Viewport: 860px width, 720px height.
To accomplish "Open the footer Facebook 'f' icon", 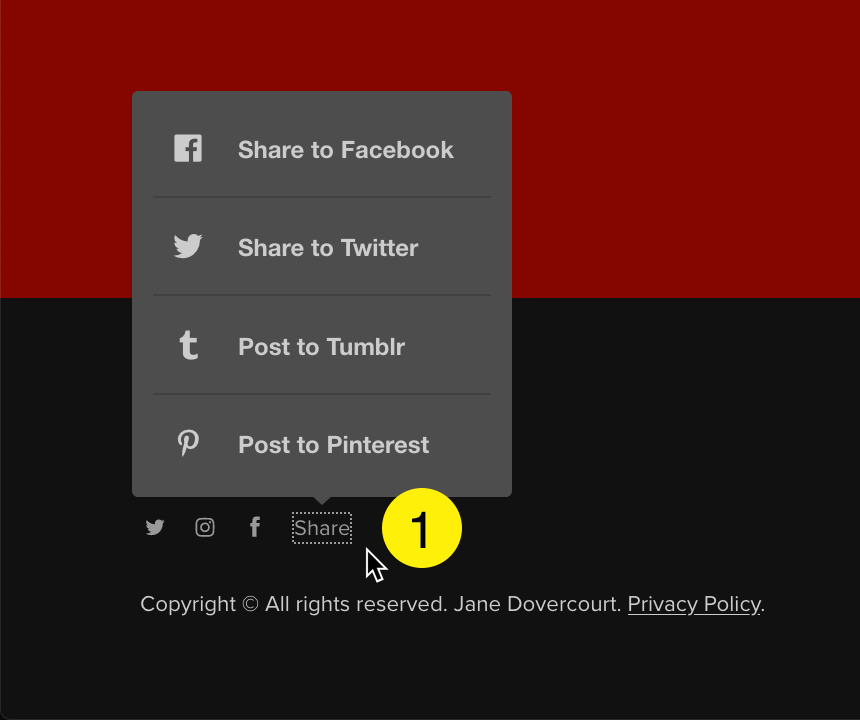I will click(x=254, y=527).
